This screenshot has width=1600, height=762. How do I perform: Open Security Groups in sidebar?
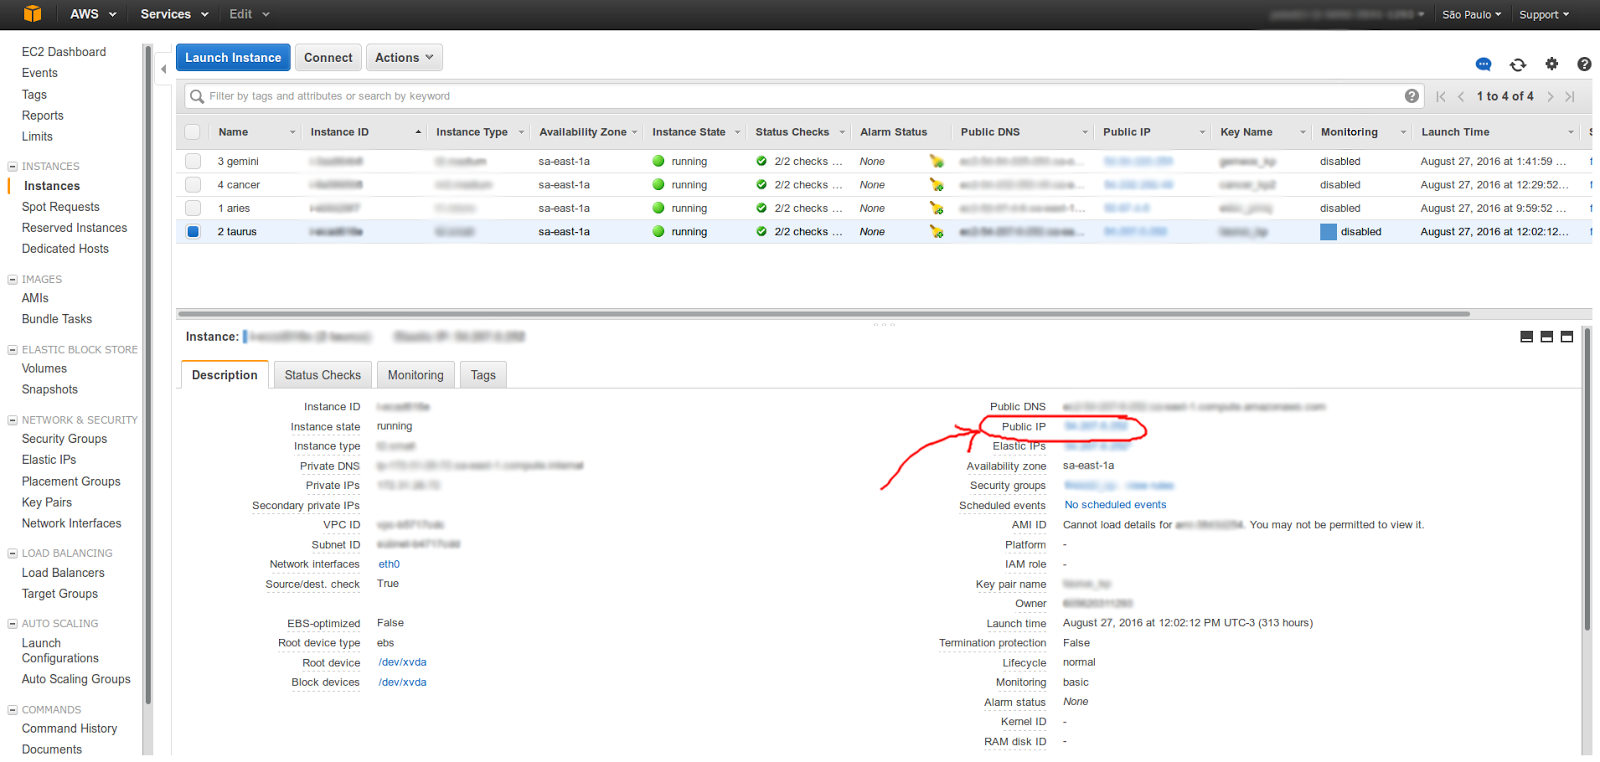tap(64, 439)
